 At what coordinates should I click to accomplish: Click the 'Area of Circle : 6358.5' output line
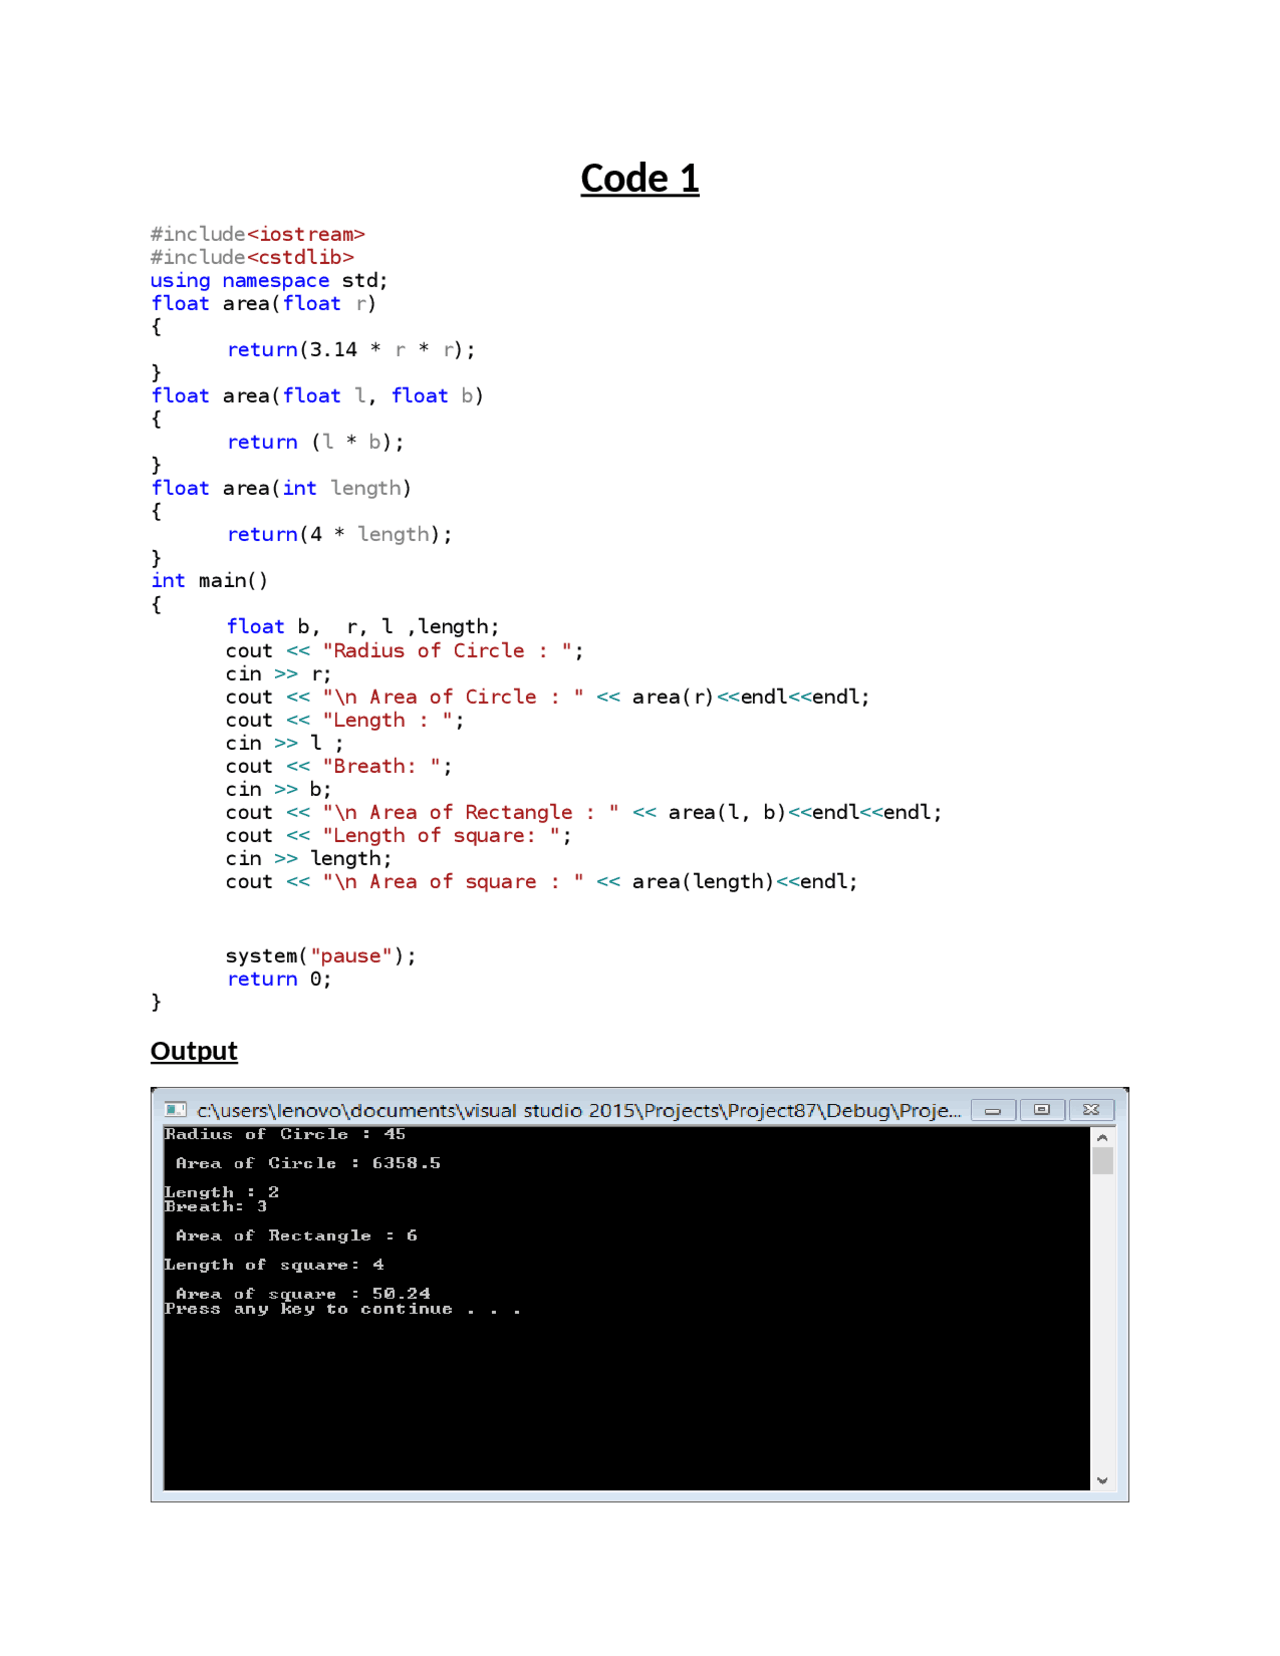point(307,1163)
